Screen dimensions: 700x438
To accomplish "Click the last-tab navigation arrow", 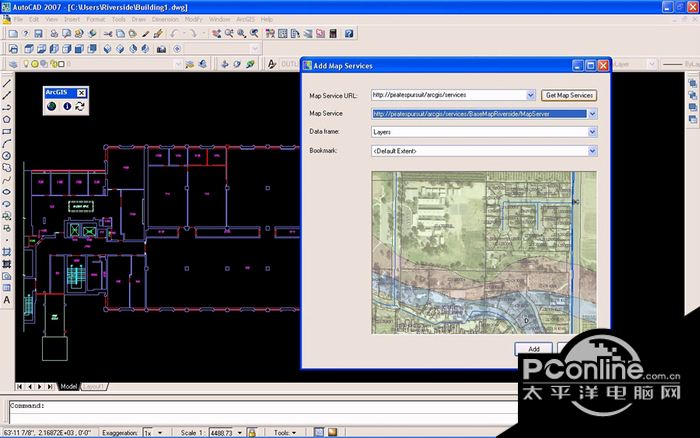I will coord(50,387).
